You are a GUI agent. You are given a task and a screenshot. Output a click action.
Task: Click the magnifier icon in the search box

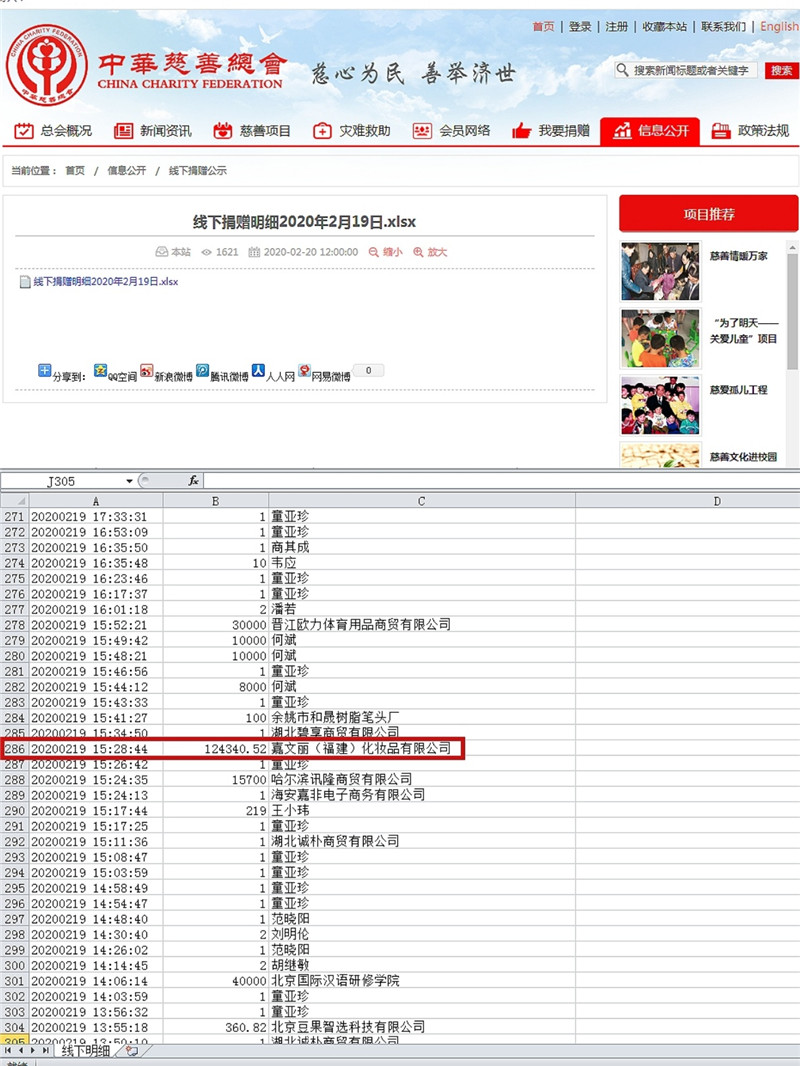pyautogui.click(x=622, y=69)
